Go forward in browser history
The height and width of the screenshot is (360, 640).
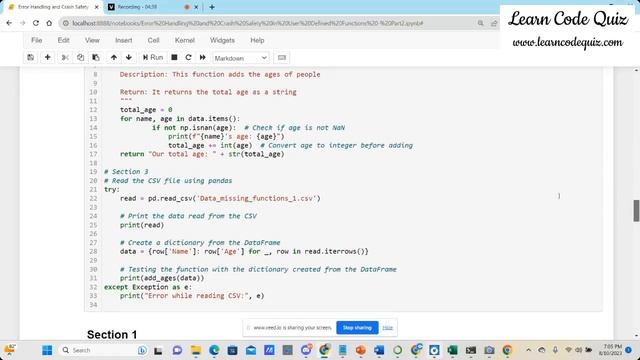(22, 23)
